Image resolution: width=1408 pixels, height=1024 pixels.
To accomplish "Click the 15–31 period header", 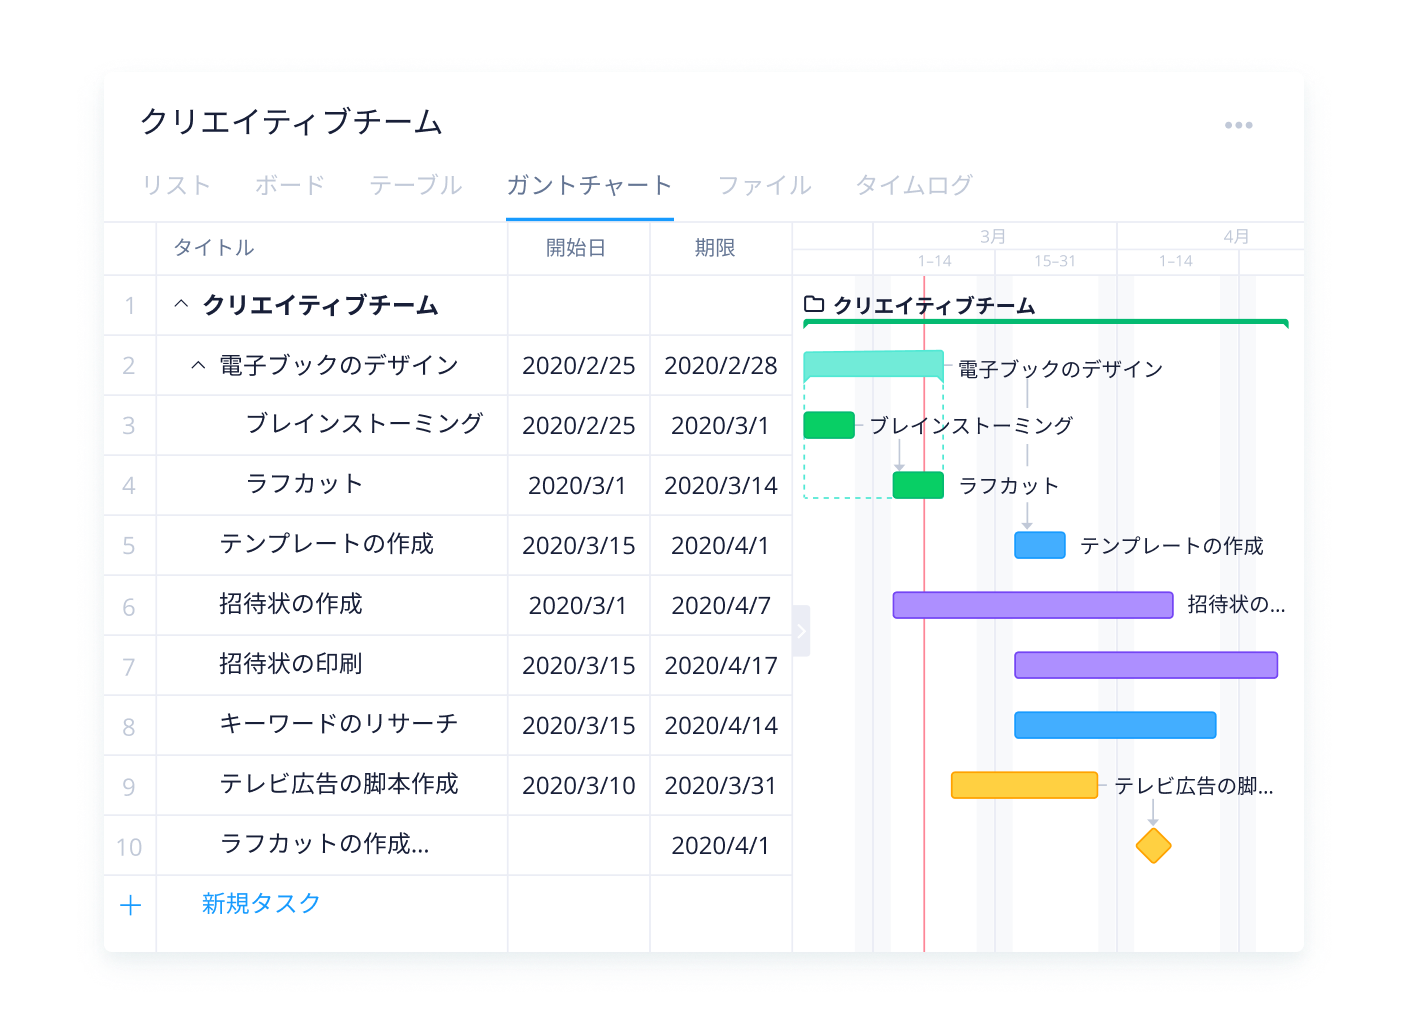I will coord(1055,261).
